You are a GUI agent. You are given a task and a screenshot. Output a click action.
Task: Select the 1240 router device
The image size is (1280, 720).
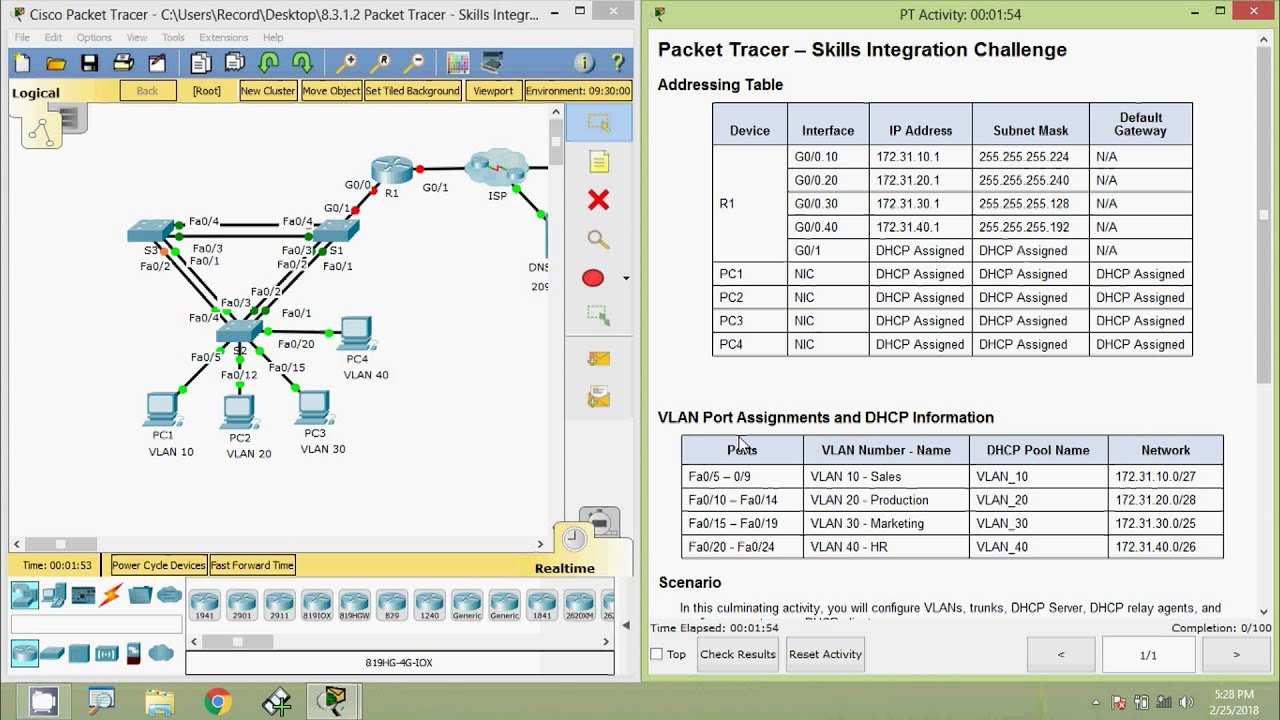(x=429, y=604)
